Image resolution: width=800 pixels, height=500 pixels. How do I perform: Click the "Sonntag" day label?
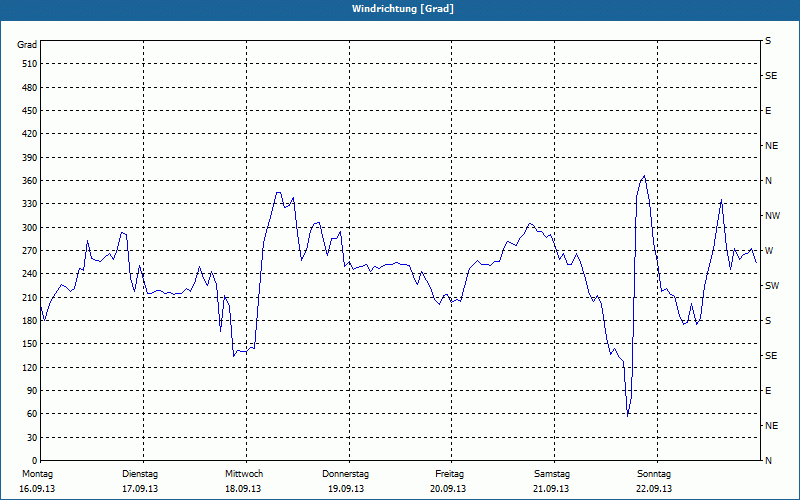point(654,474)
